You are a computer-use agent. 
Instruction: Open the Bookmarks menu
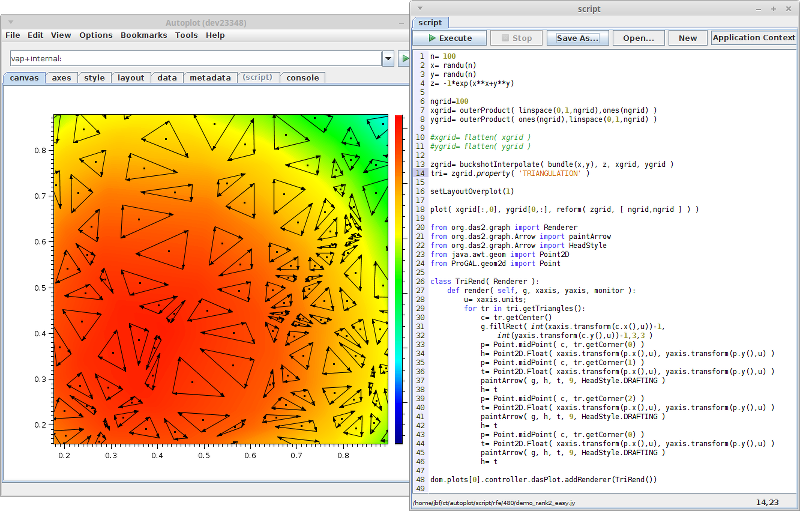coord(143,35)
